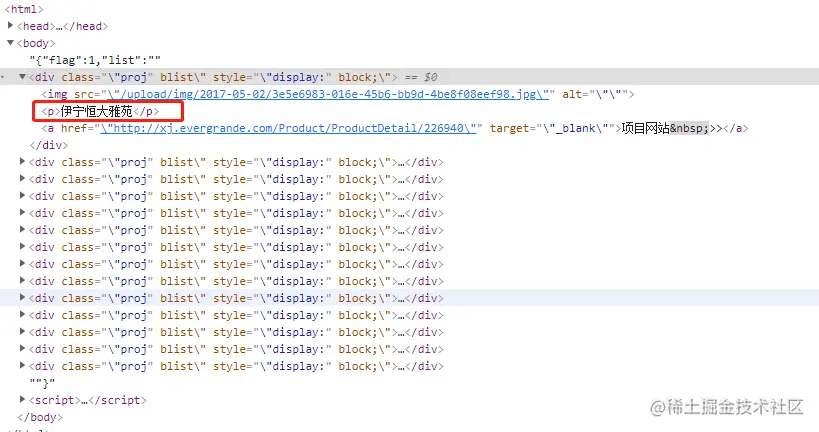Select the ""}" text node row
Screen dimensions: 819x432
(42, 383)
